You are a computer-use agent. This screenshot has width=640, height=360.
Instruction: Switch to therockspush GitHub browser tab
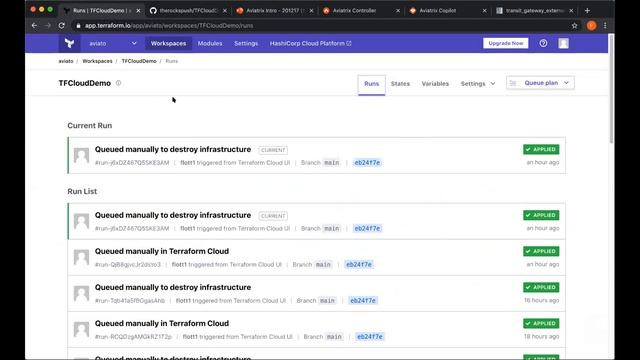coord(188,11)
